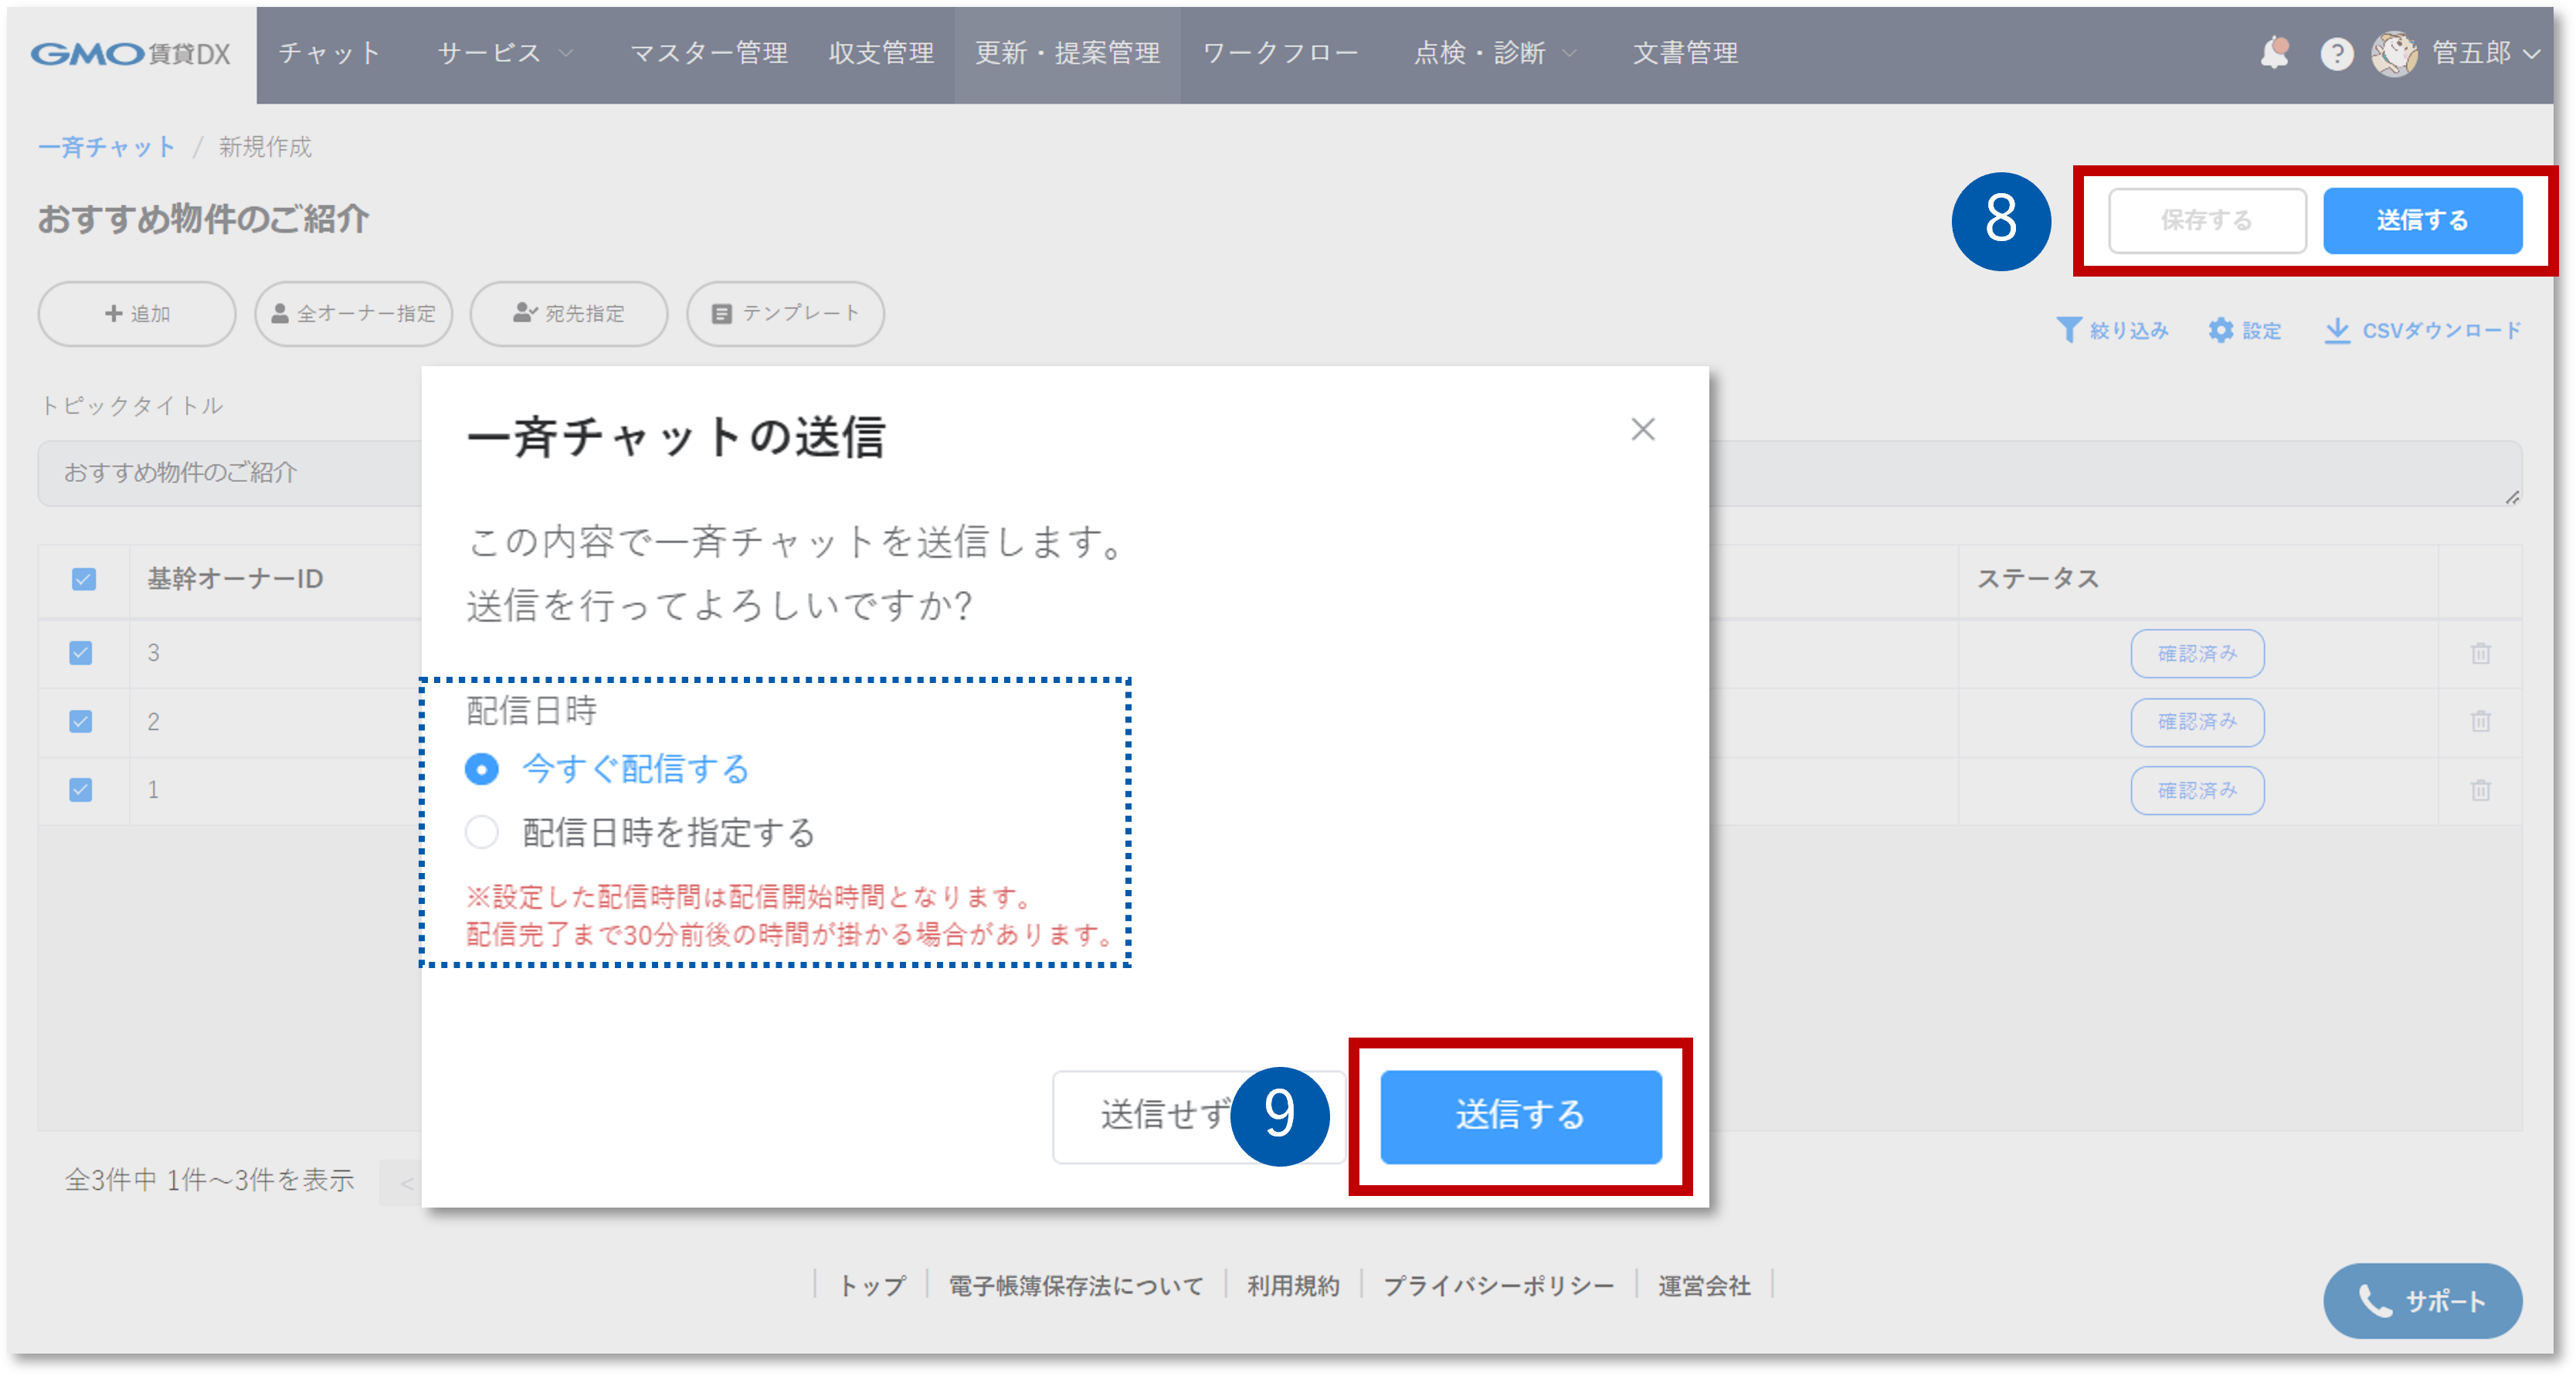
Task: Click the サポート phone button
Action: click(2422, 1300)
